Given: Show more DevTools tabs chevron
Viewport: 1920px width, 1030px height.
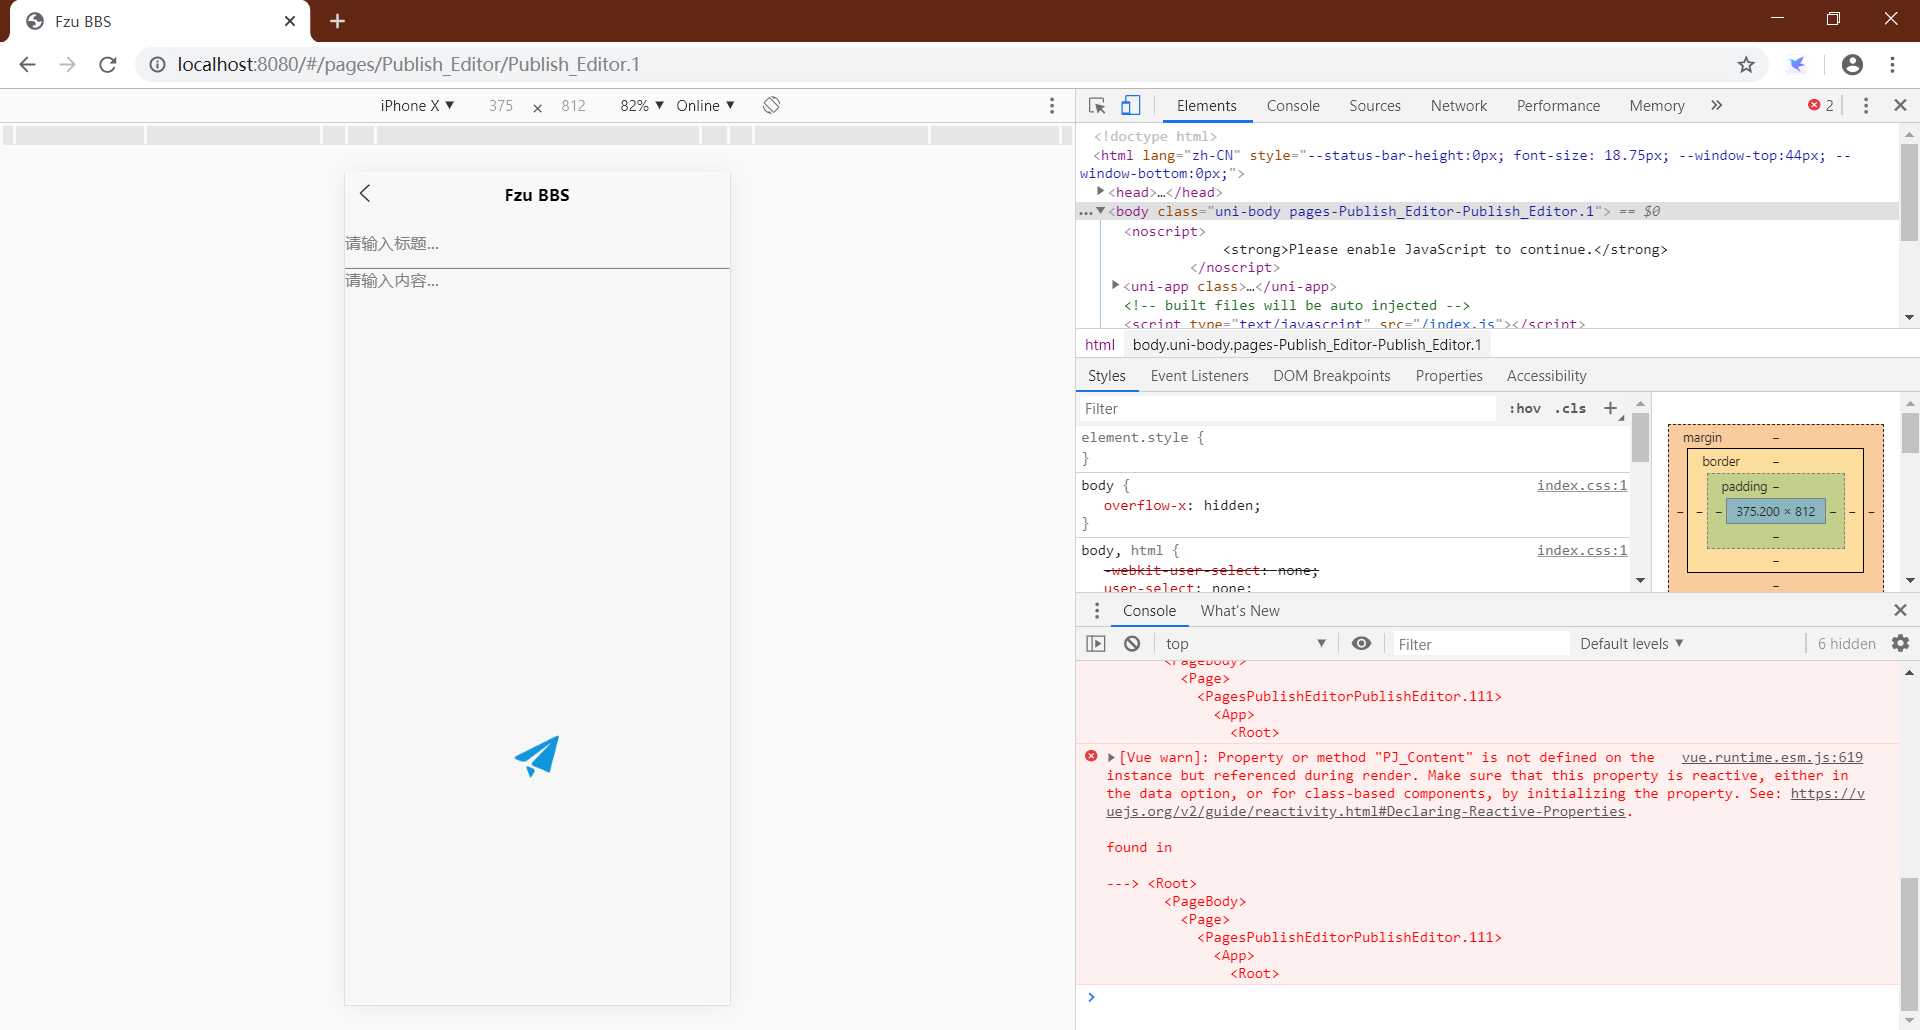Looking at the screenshot, I should [x=1716, y=105].
